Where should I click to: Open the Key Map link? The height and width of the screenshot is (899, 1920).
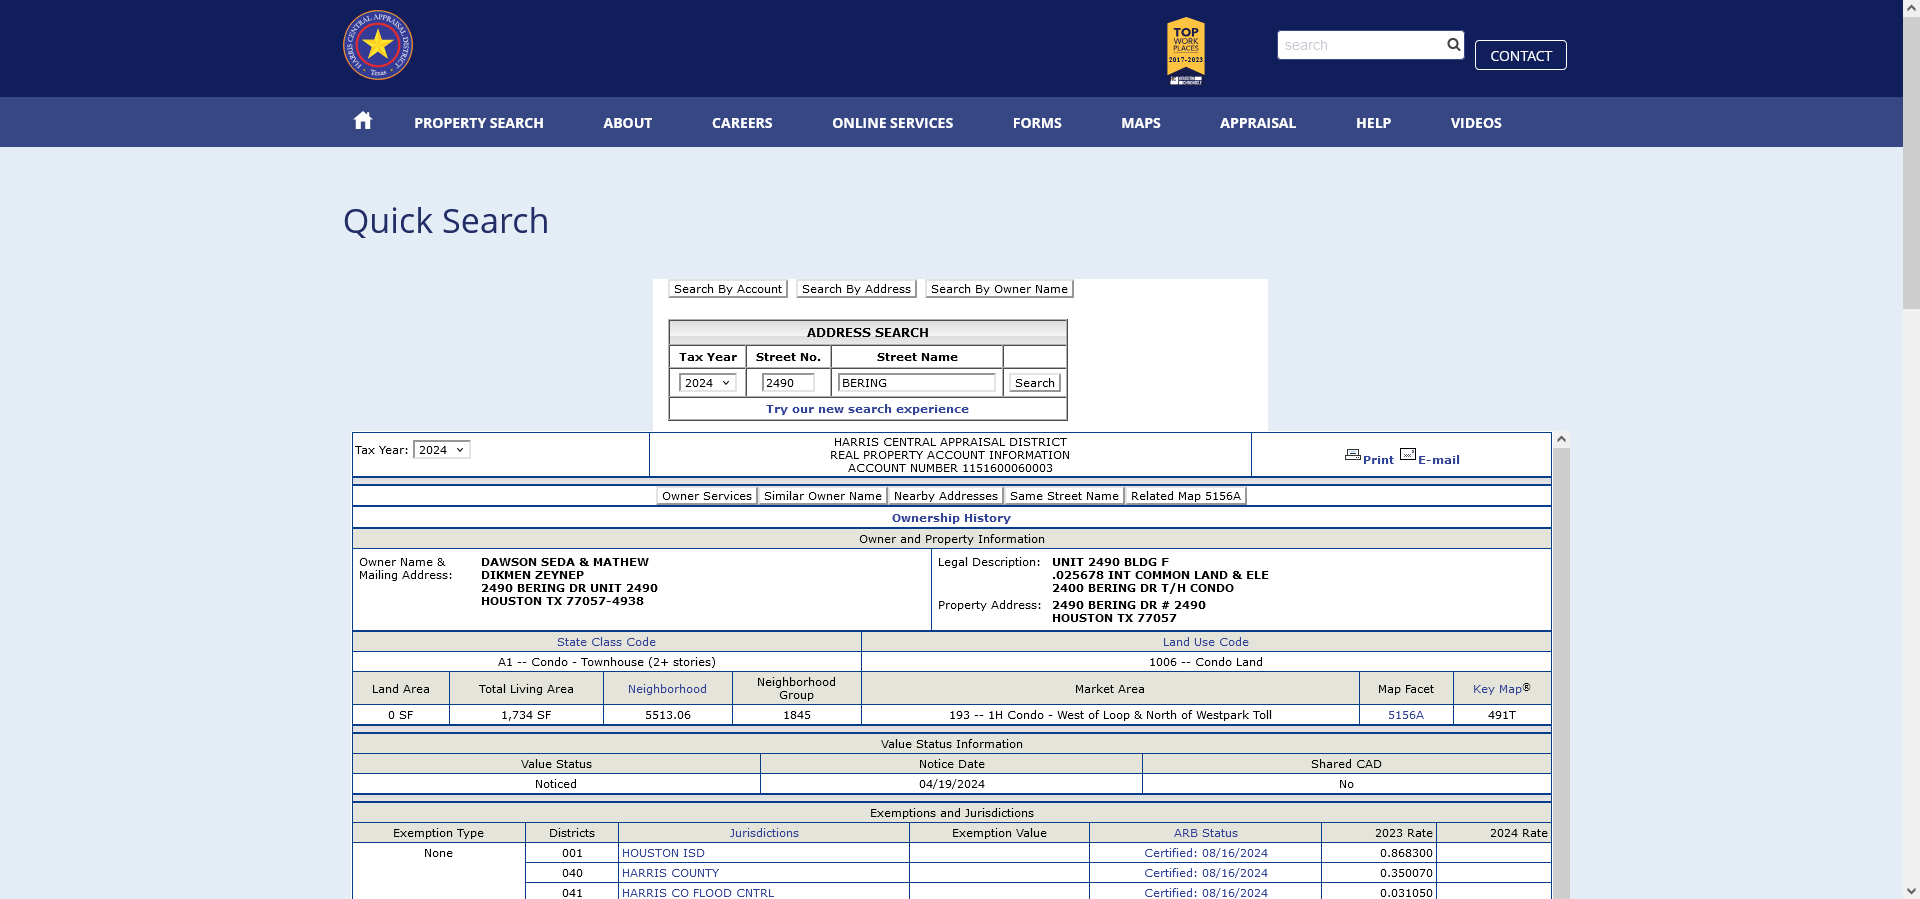click(x=1497, y=689)
